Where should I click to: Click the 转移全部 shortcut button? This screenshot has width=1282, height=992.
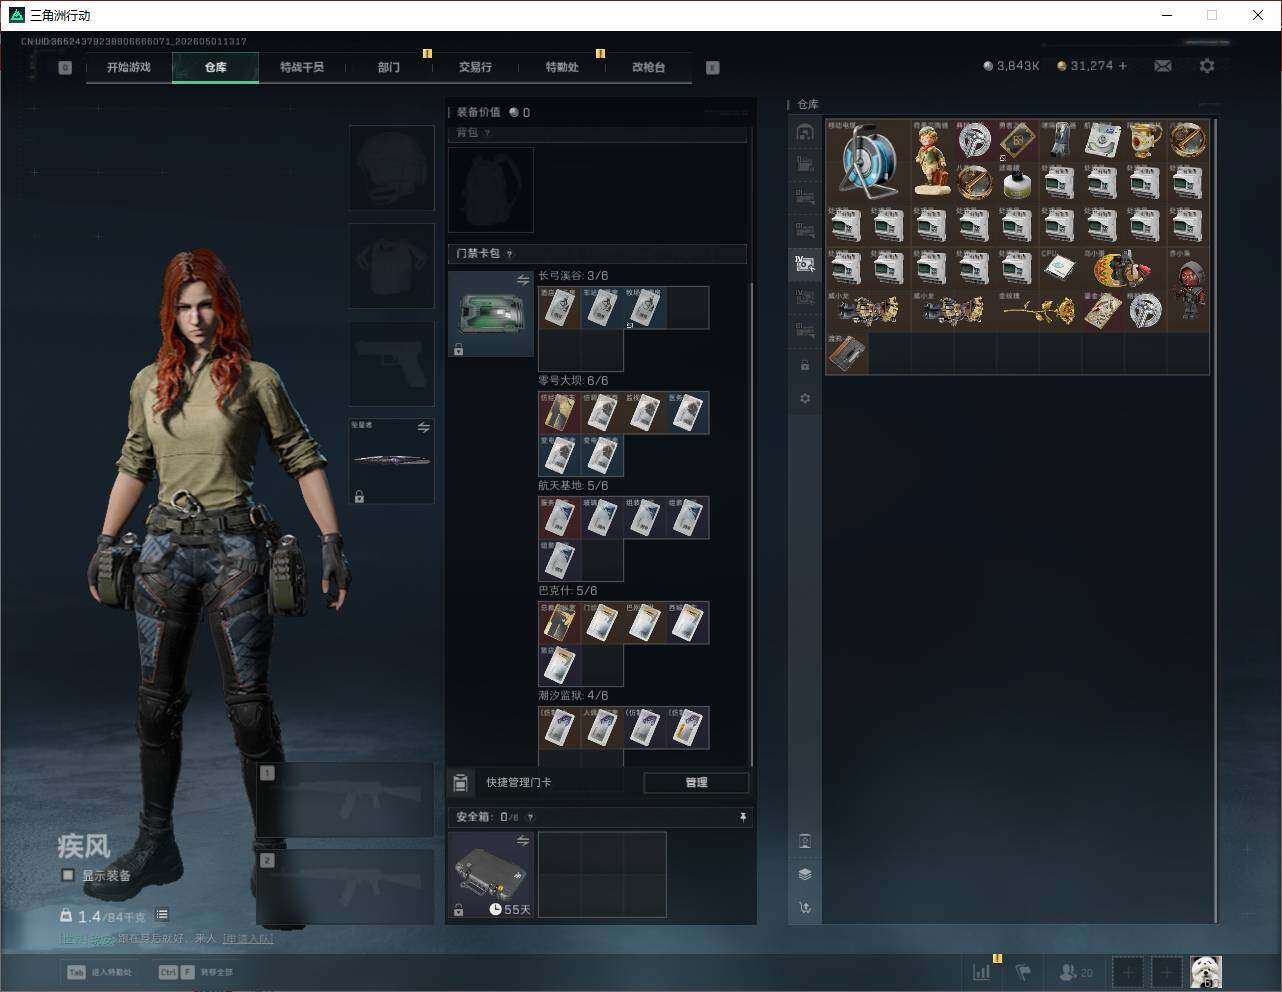click(196, 972)
